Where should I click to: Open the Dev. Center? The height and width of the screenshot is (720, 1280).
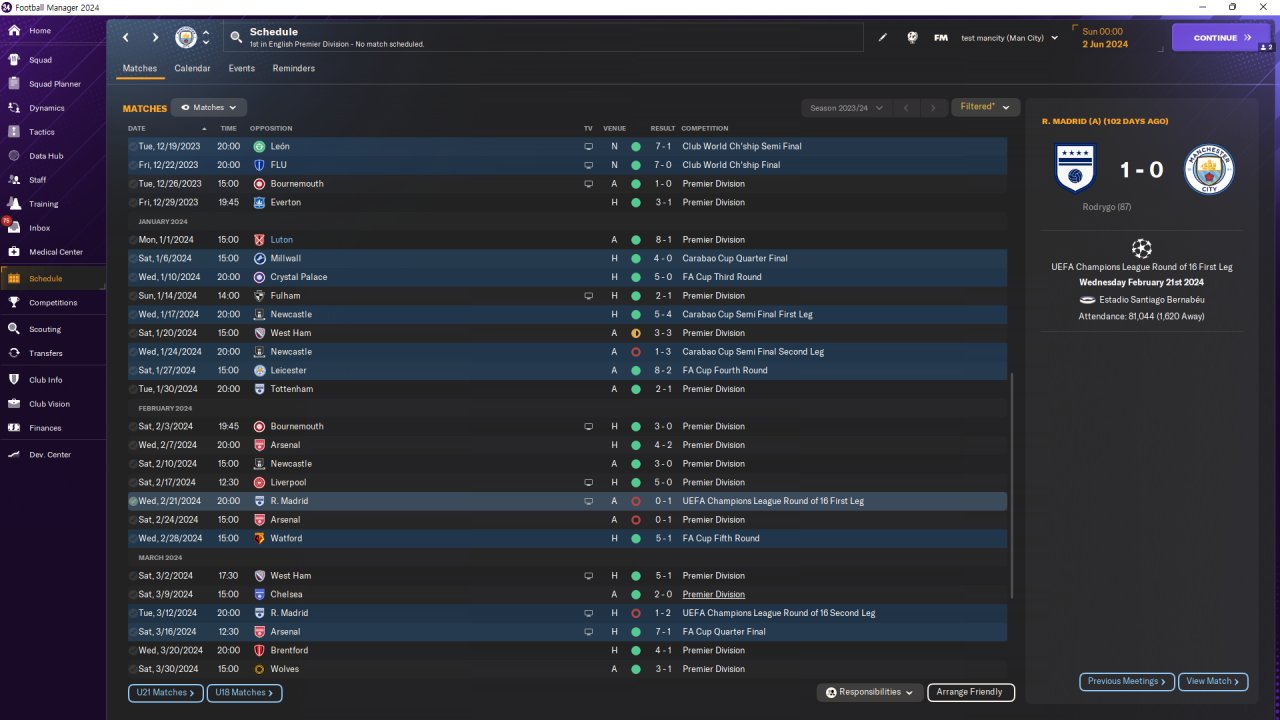pyautogui.click(x=50, y=455)
